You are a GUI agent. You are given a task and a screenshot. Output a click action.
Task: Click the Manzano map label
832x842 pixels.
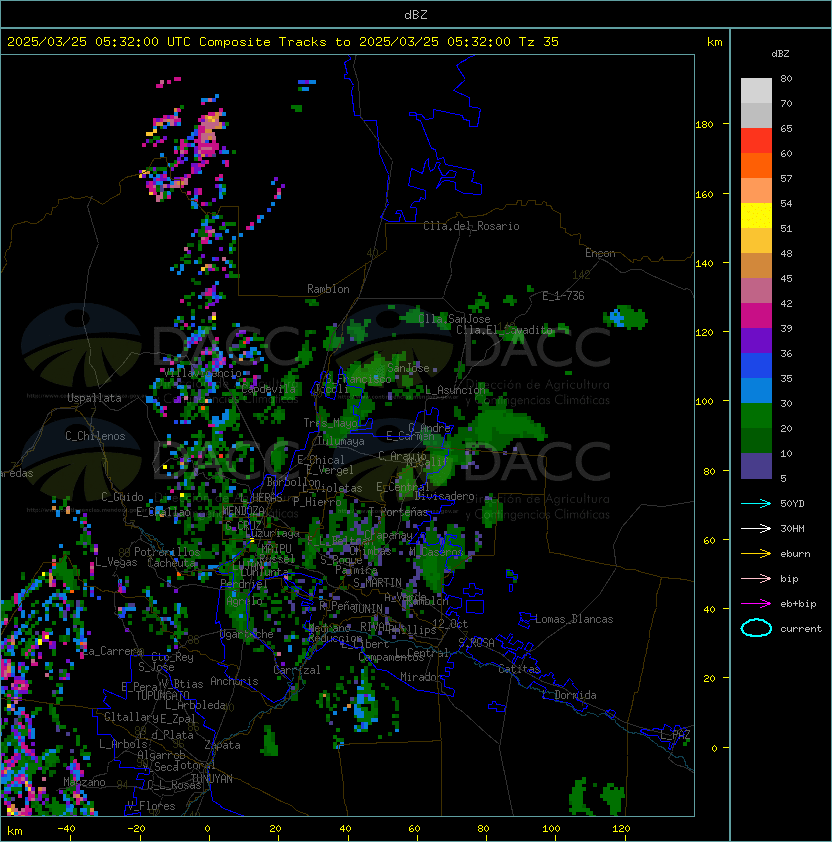click(84, 782)
